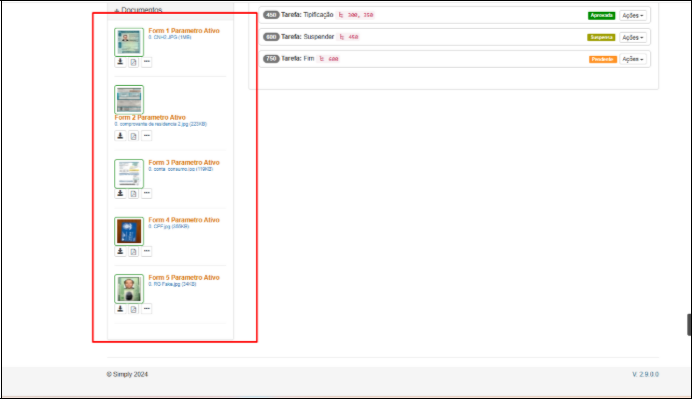Open Ações dropdown for Tarefa Suspender
This screenshot has width=692, height=399.
633,38
